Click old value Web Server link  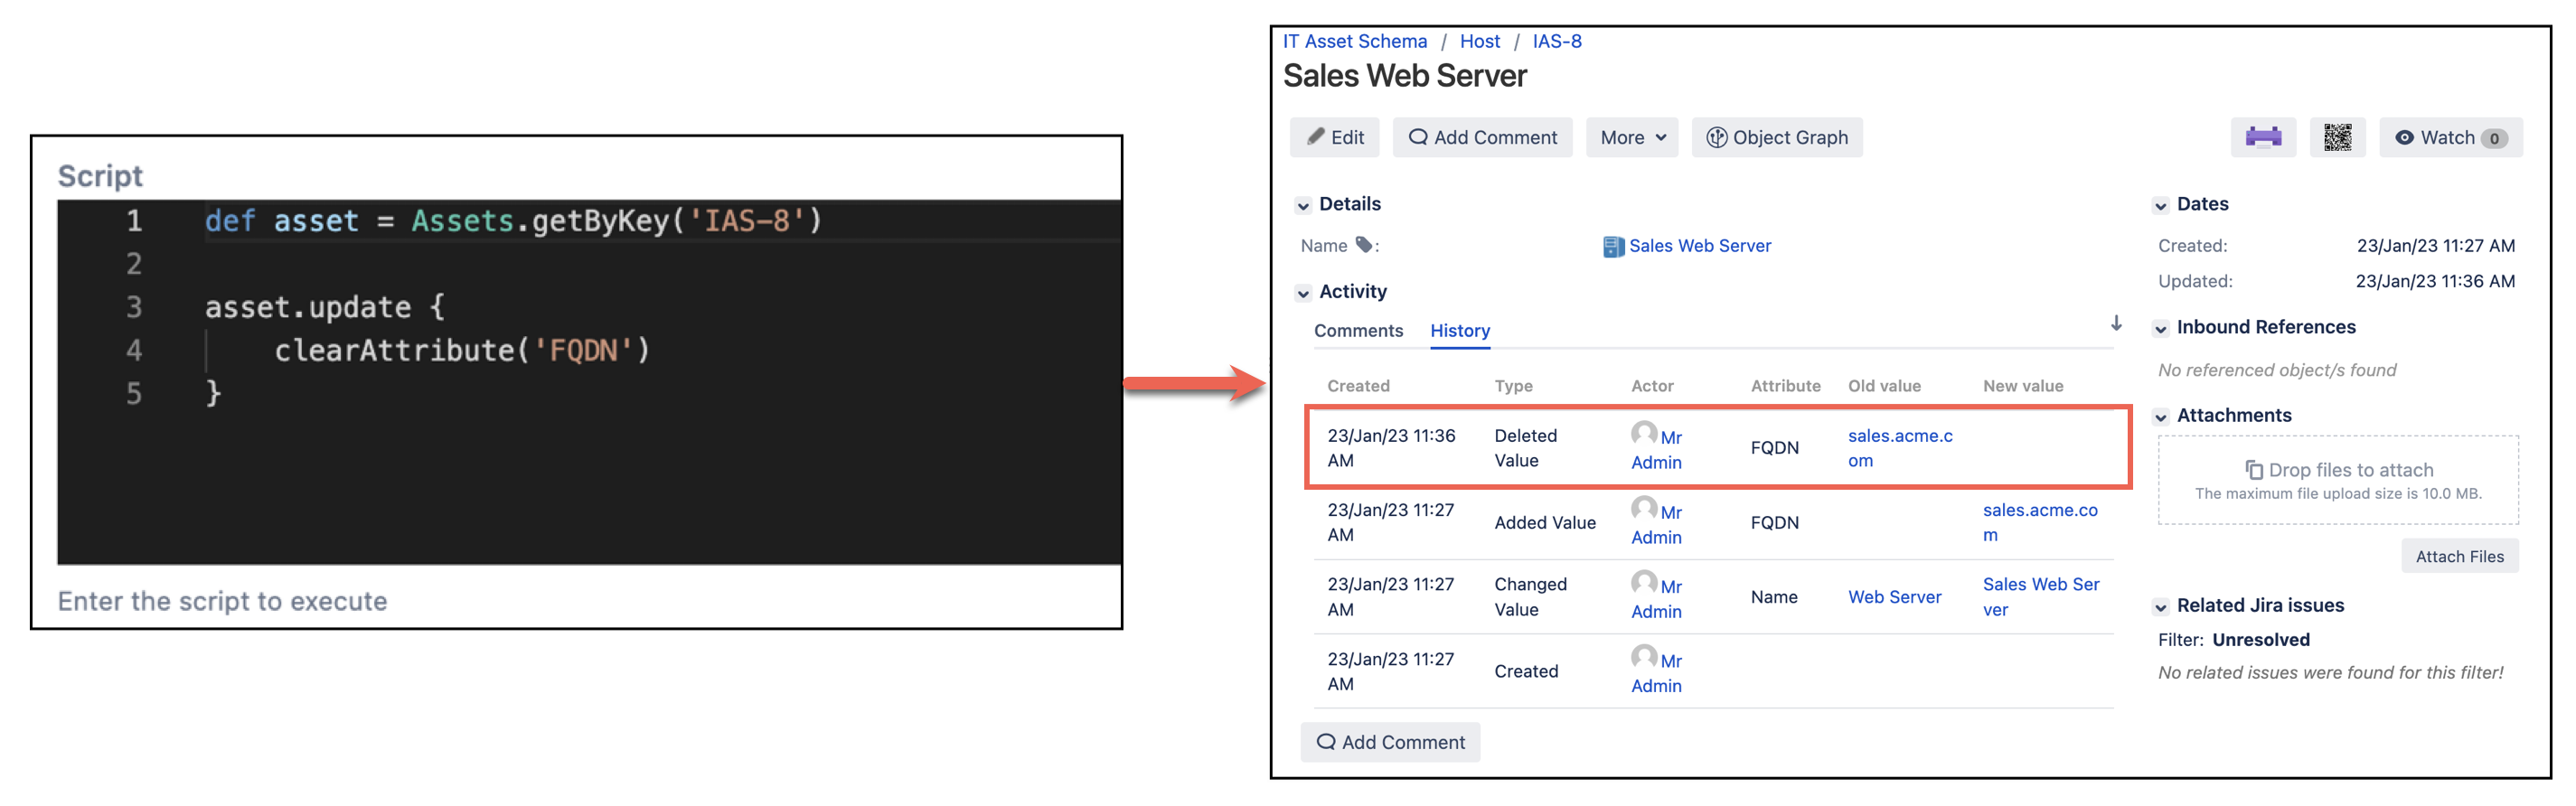(1894, 597)
